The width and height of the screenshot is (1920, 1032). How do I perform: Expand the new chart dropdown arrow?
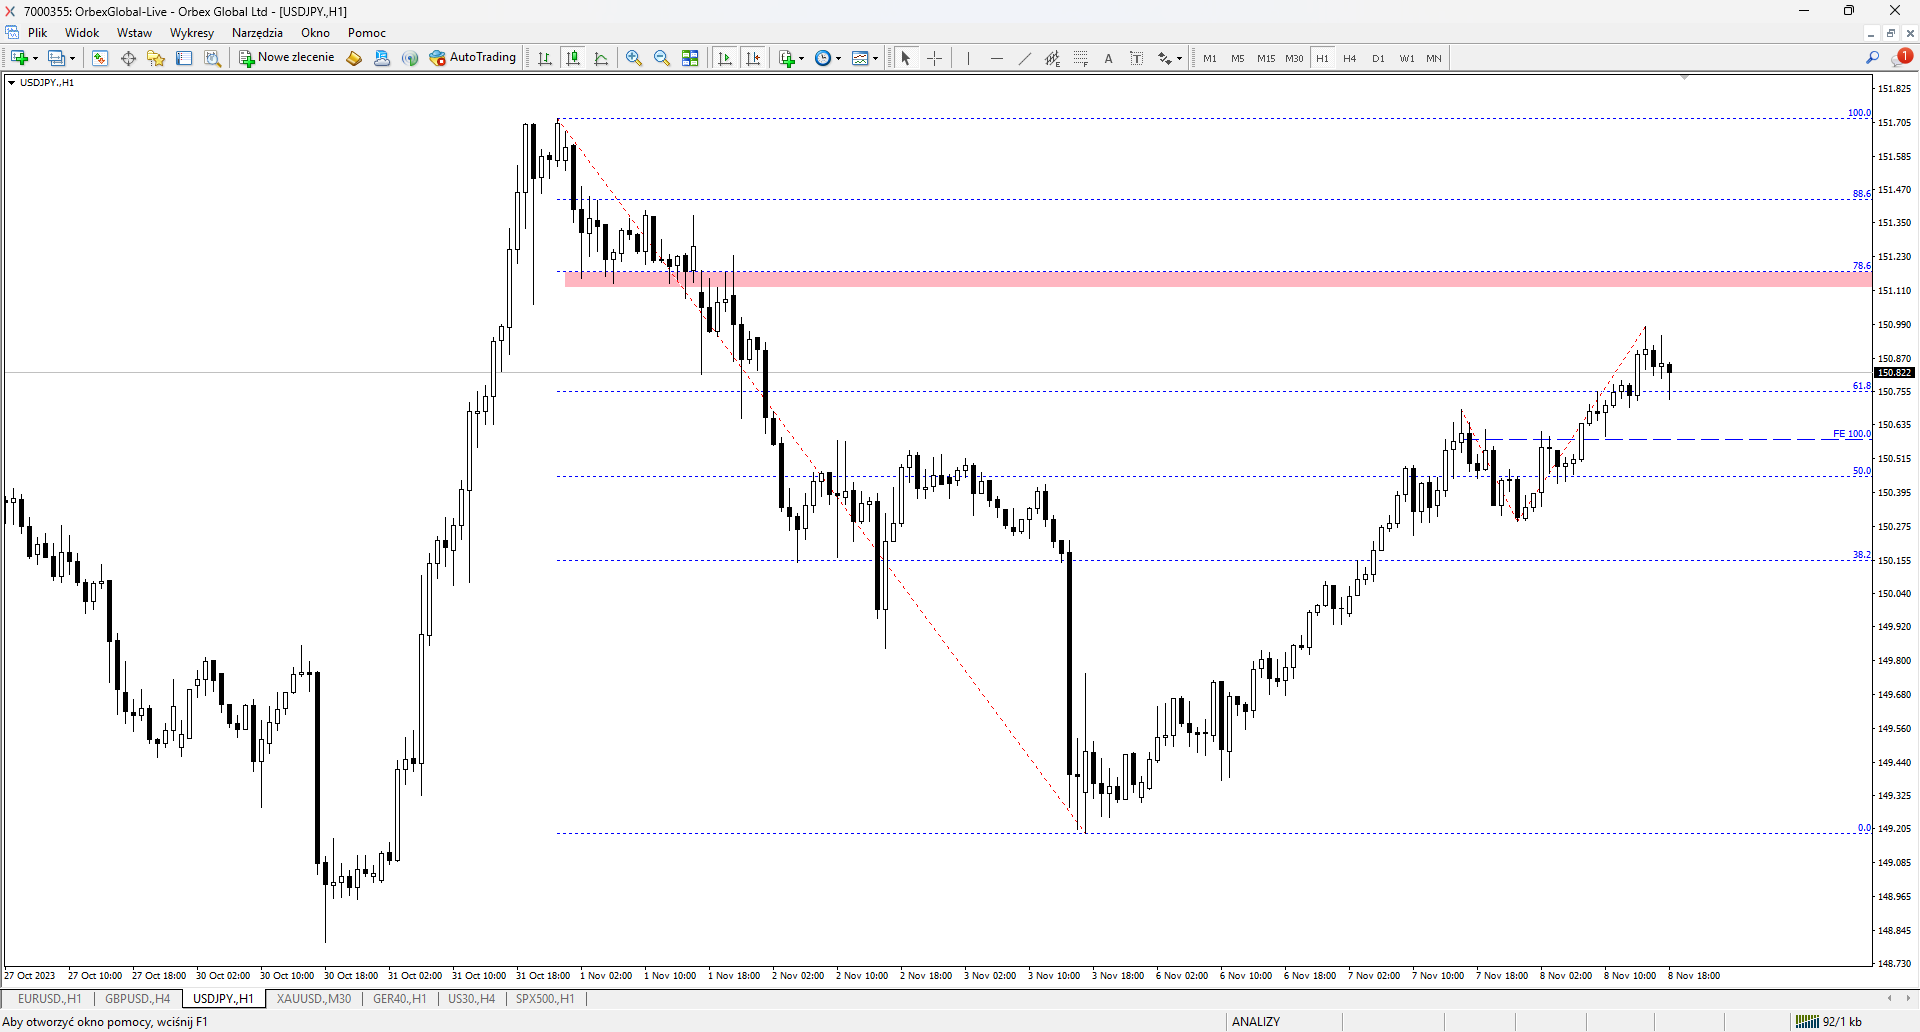tap(36, 59)
